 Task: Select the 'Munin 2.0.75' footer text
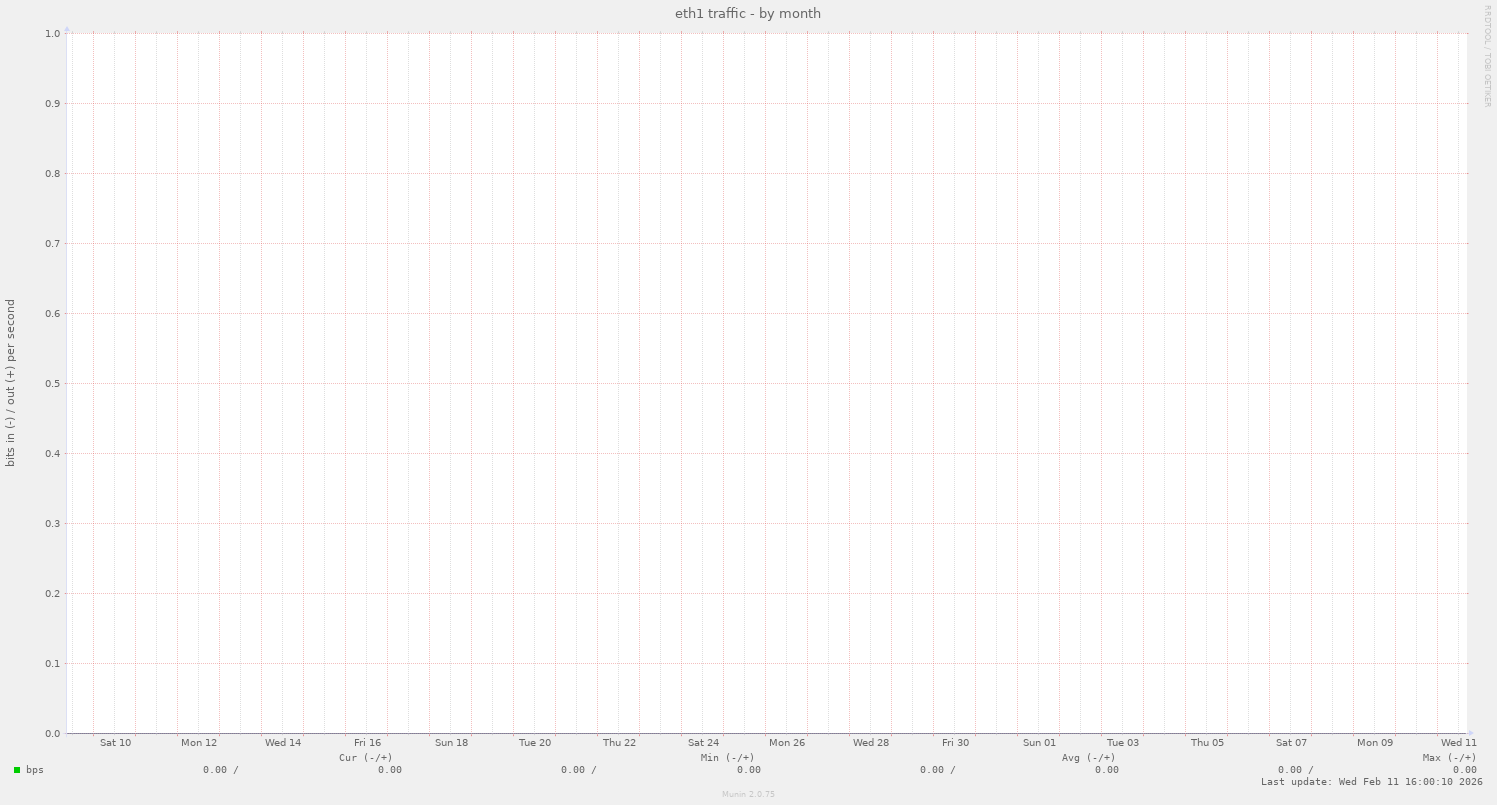(x=747, y=794)
